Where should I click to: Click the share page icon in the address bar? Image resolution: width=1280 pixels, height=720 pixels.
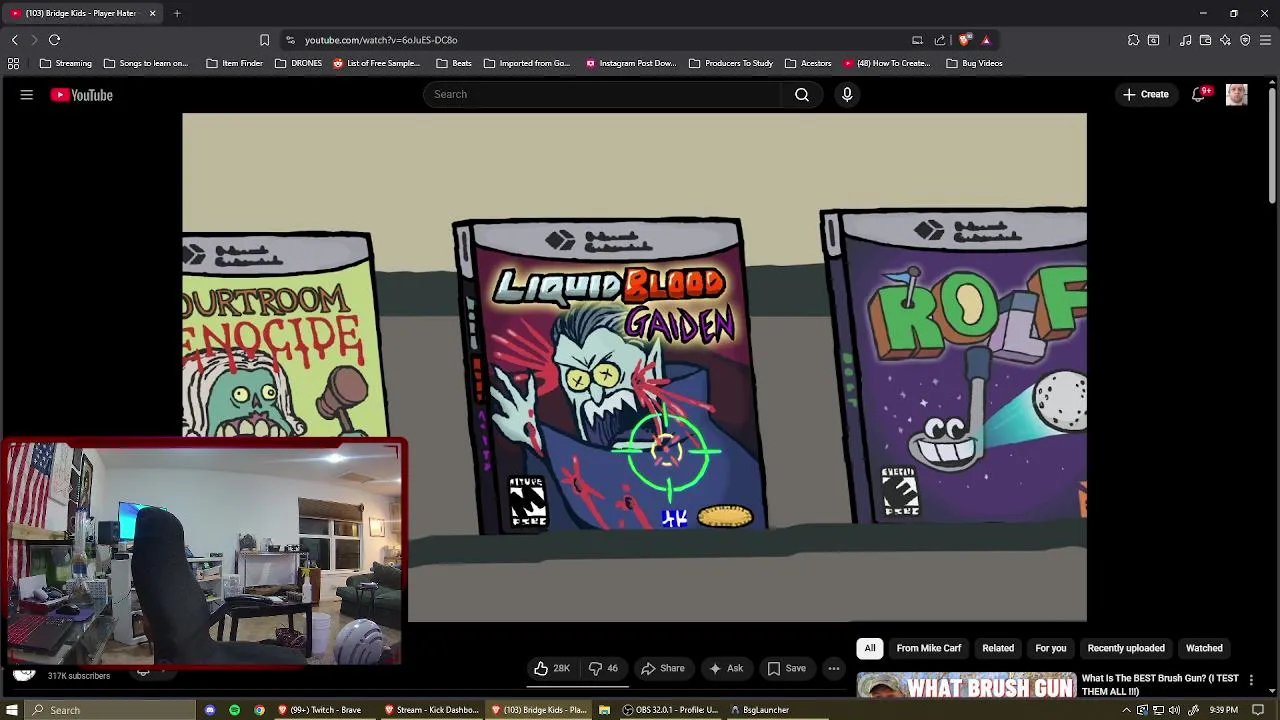pos(940,40)
